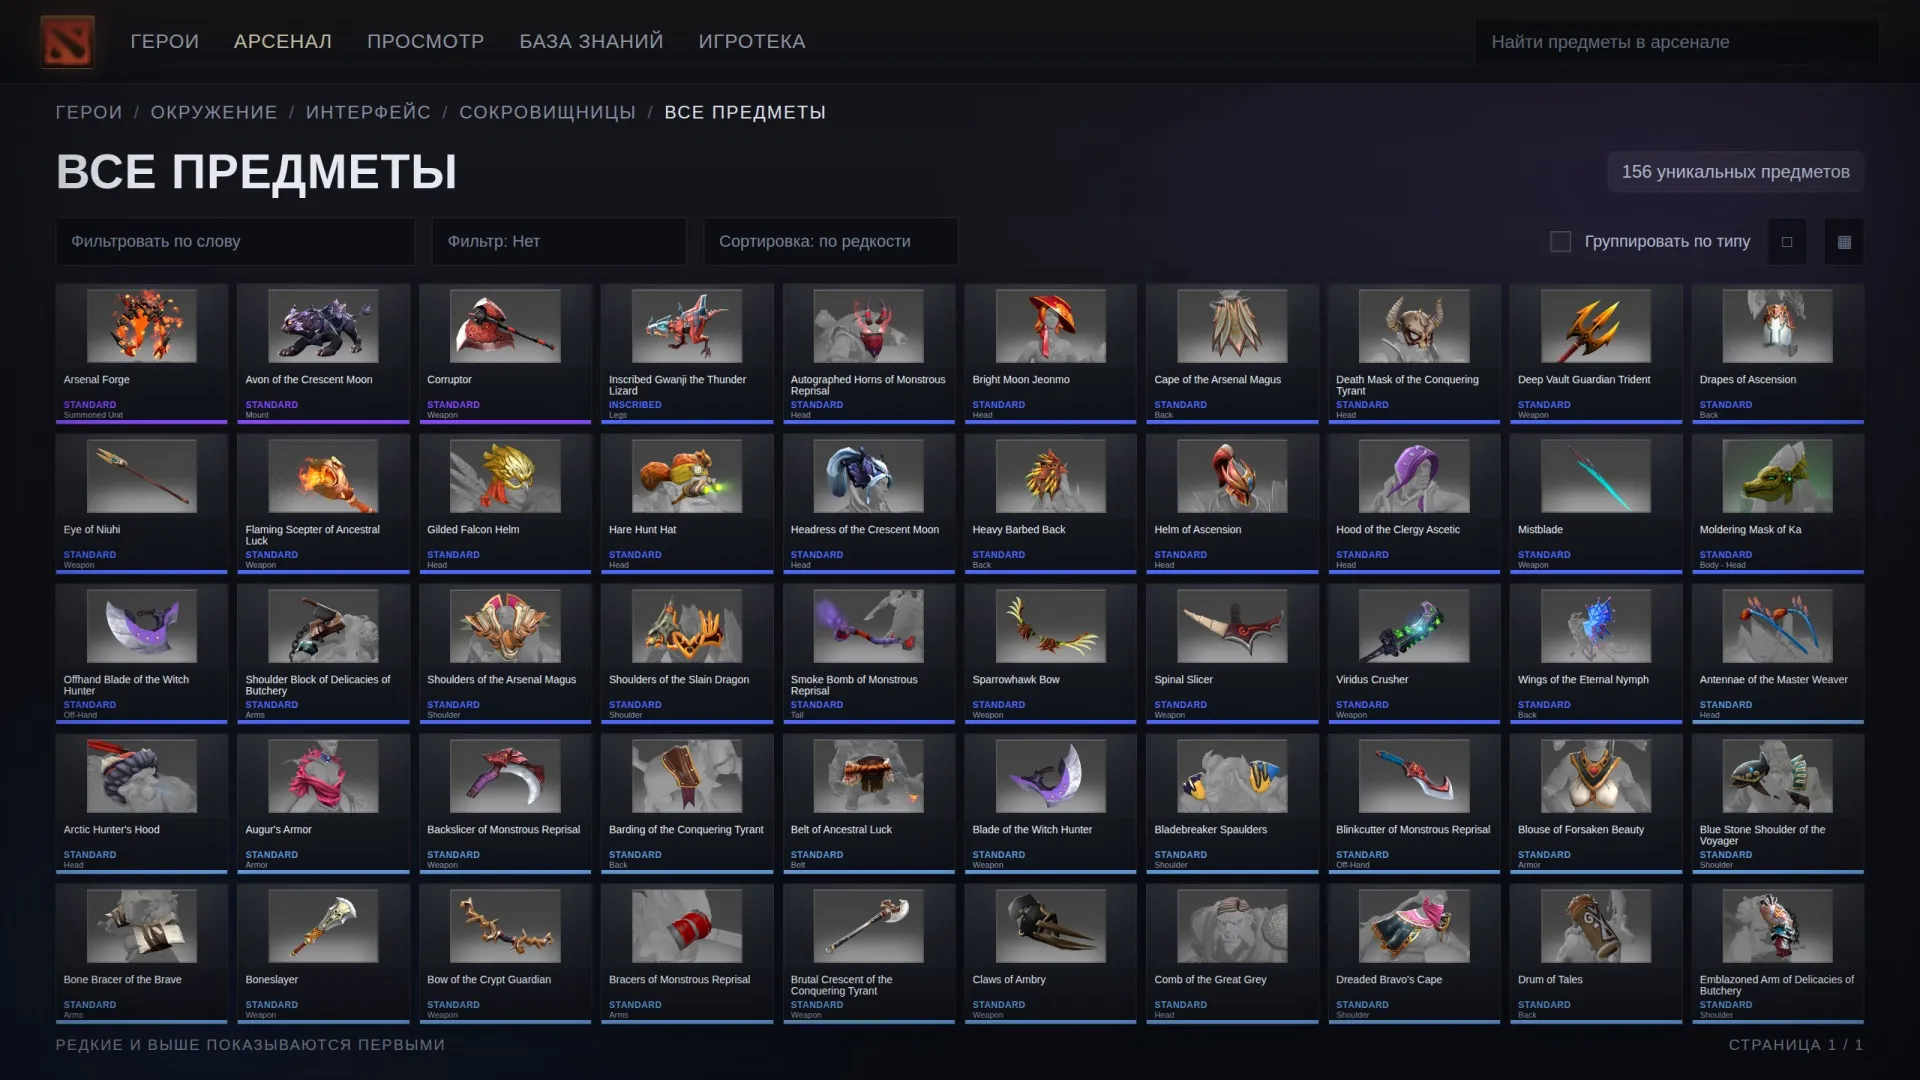Select the Eye of Niuhi weapon

pyautogui.click(x=142, y=503)
